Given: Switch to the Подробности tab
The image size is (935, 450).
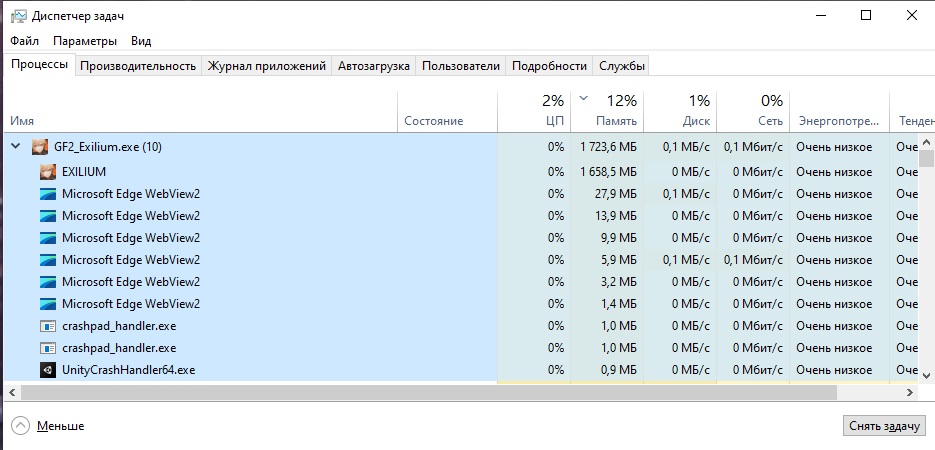Looking at the screenshot, I should [549, 66].
